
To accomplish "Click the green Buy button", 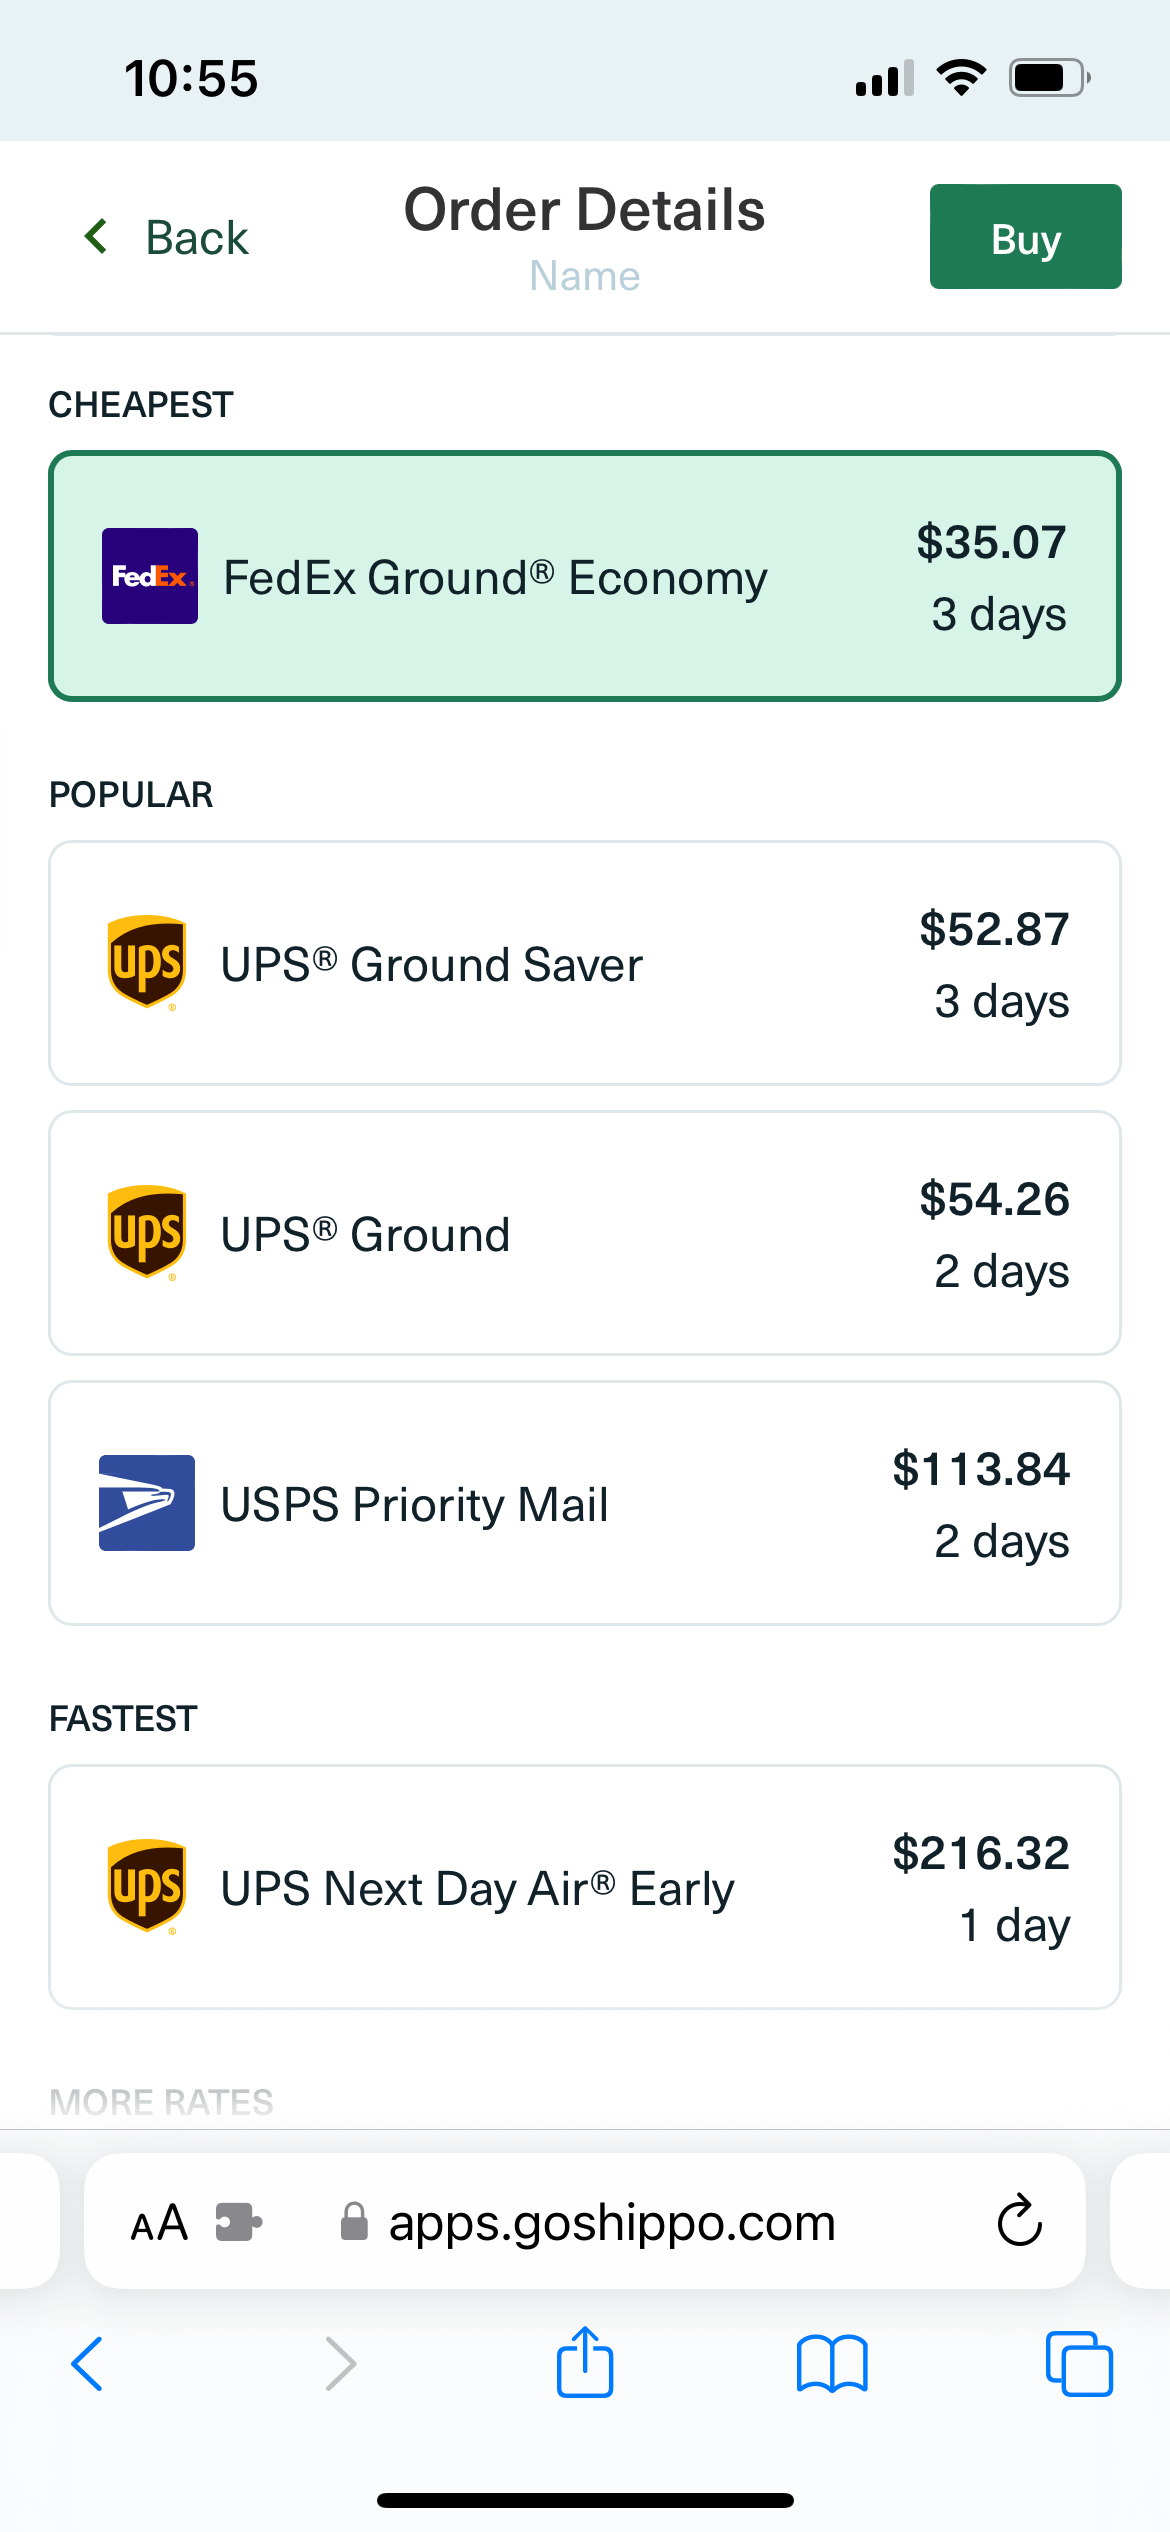I will (1025, 237).
